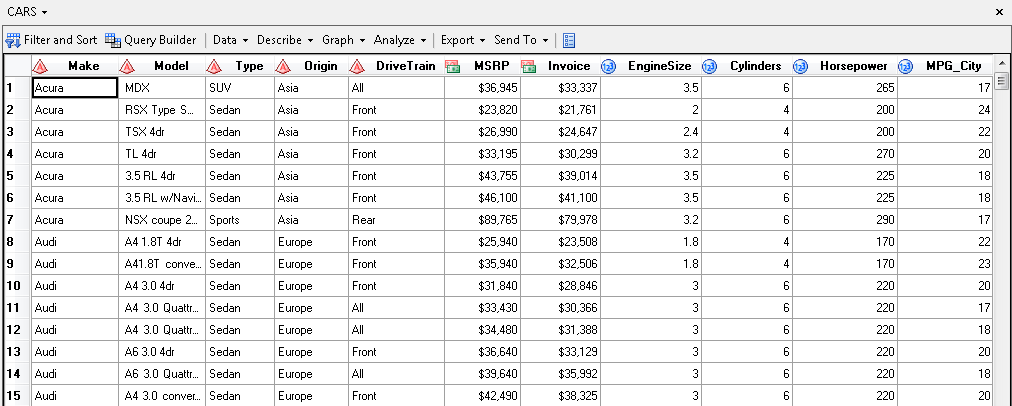Click the Make column character-type icon
This screenshot has width=1012, height=406.
click(x=41, y=66)
